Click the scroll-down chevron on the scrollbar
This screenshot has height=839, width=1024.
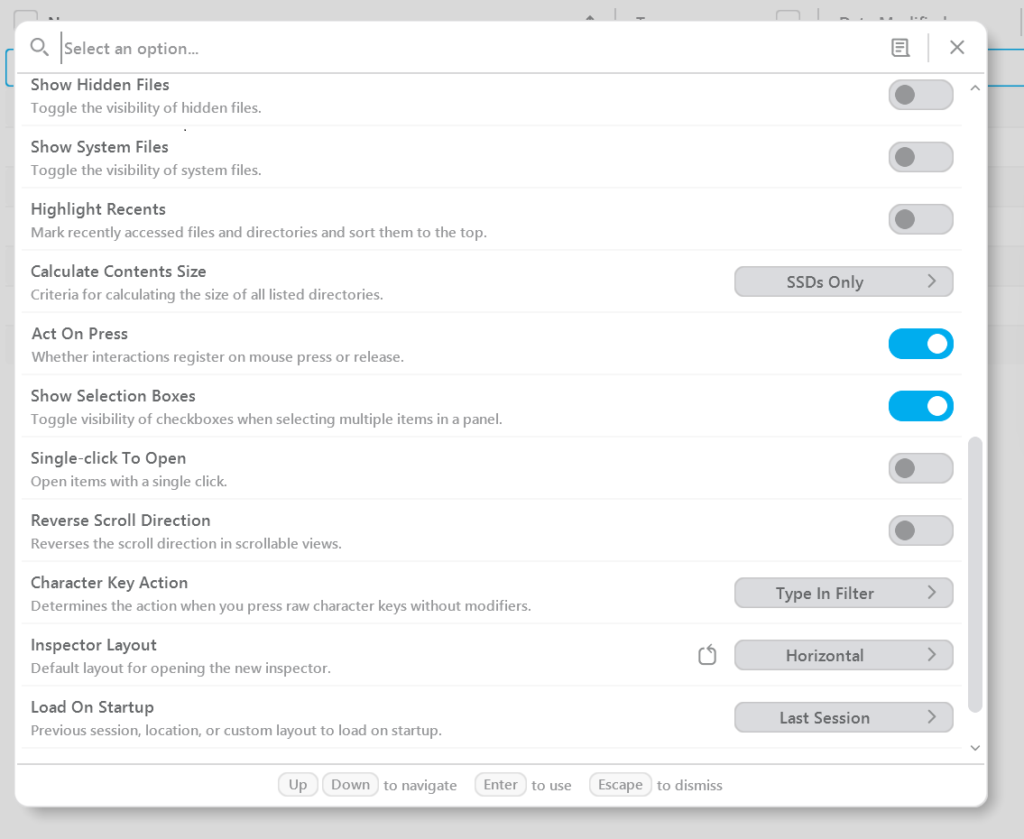point(975,747)
